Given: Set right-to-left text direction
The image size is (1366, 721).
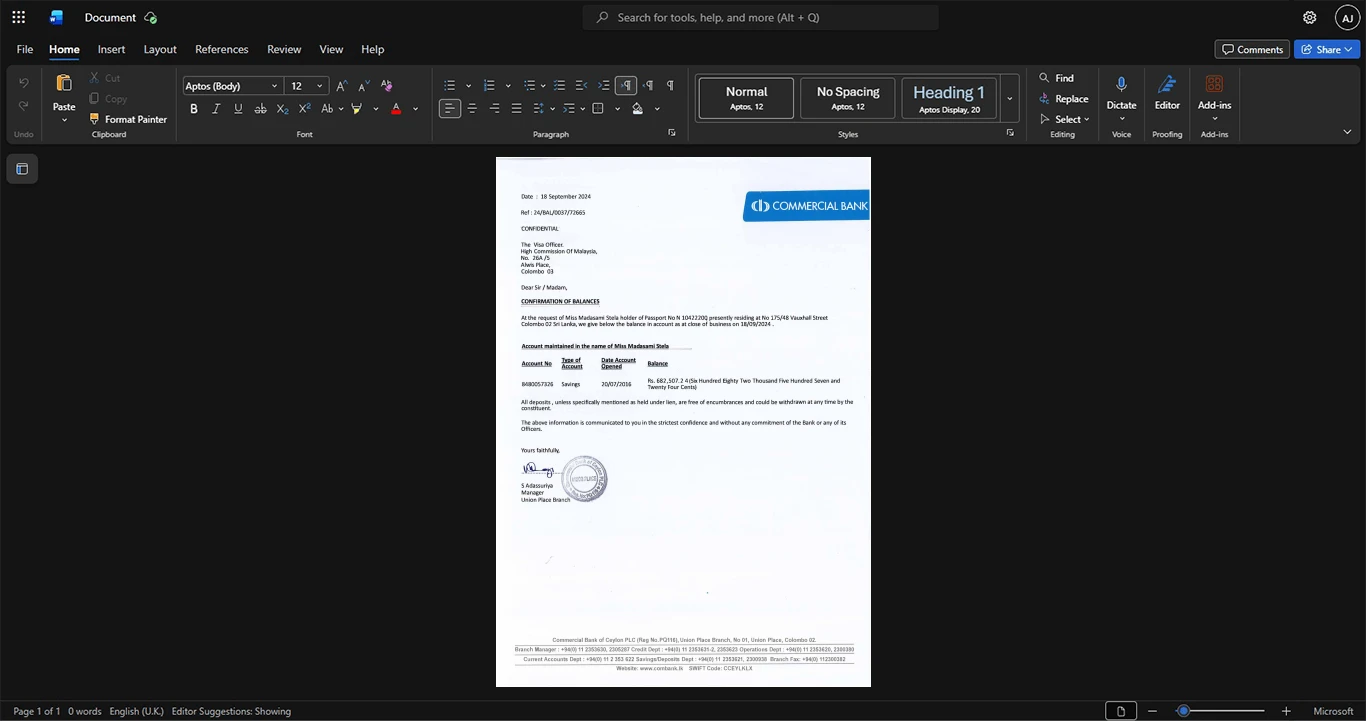Looking at the screenshot, I should tap(648, 86).
